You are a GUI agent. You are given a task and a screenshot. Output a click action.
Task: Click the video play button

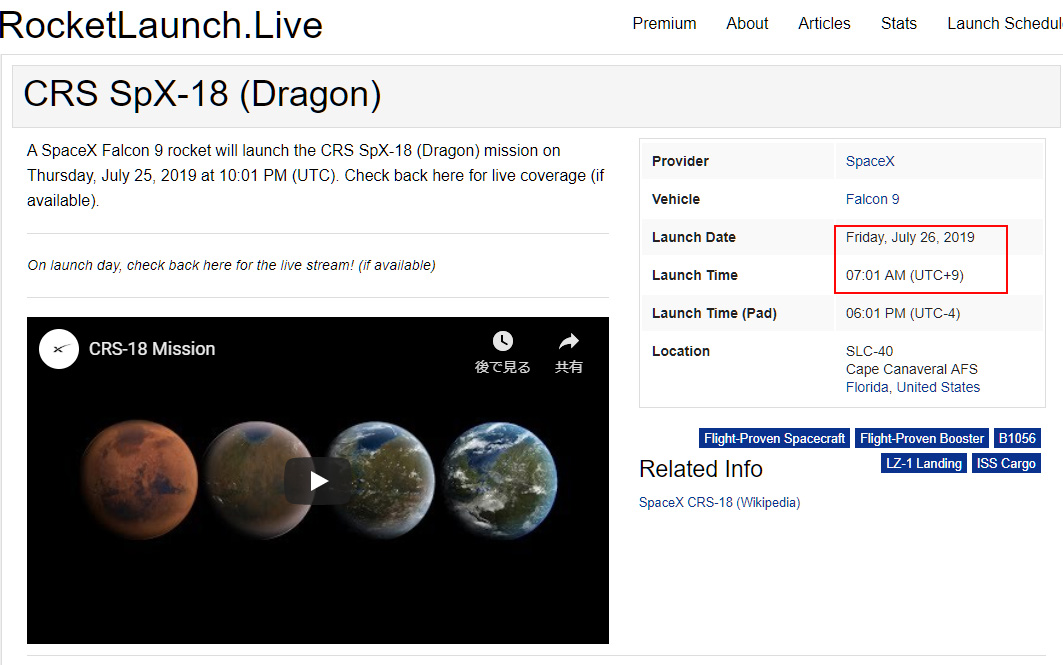pyautogui.click(x=318, y=481)
